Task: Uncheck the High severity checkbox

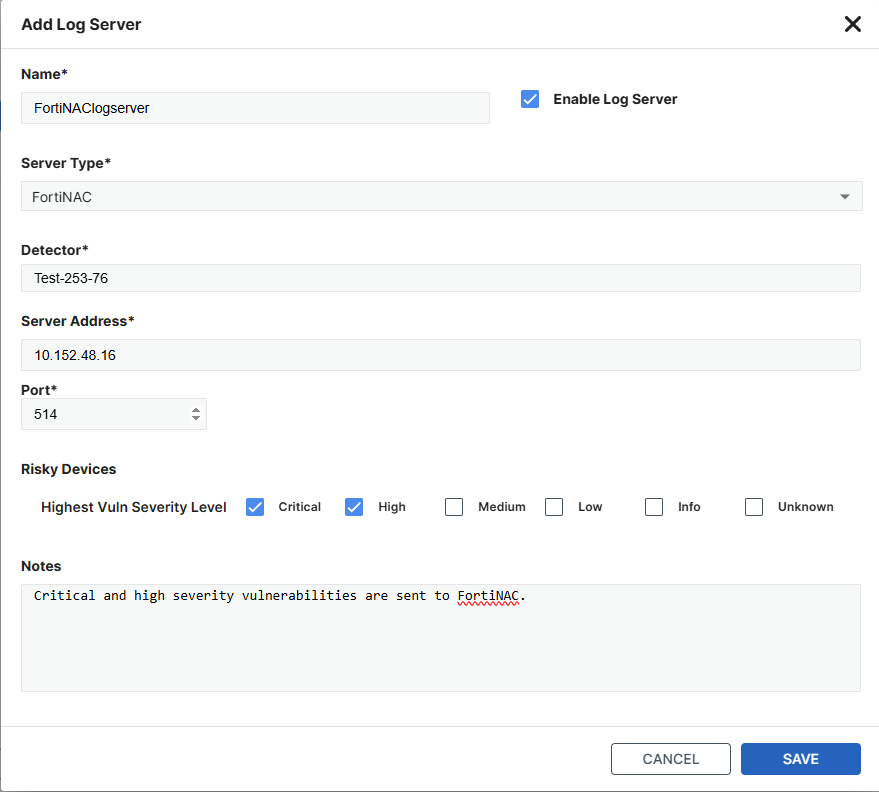Action: tap(354, 507)
